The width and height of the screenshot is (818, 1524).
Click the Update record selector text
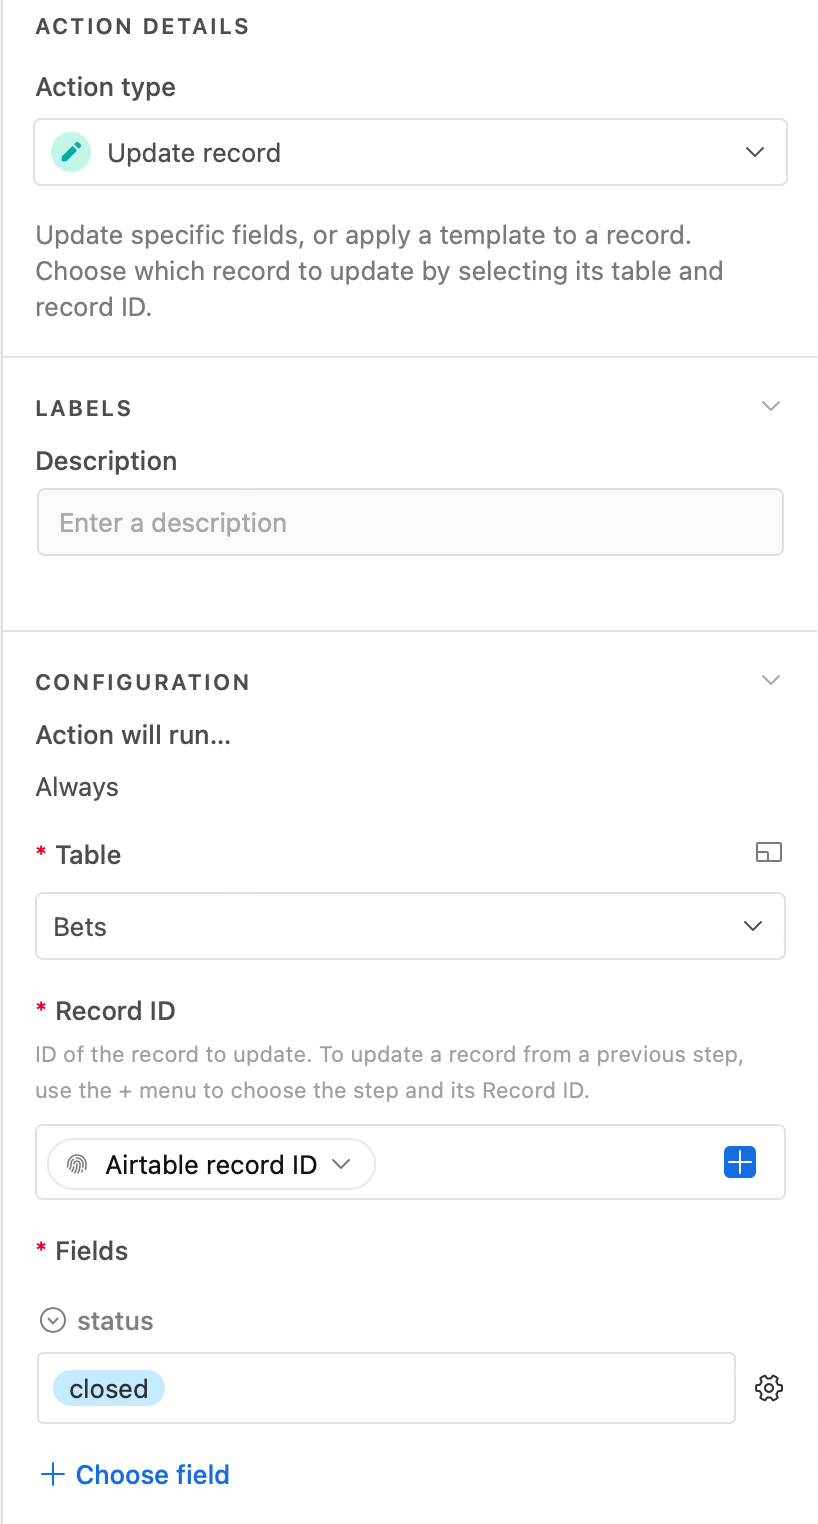(194, 153)
